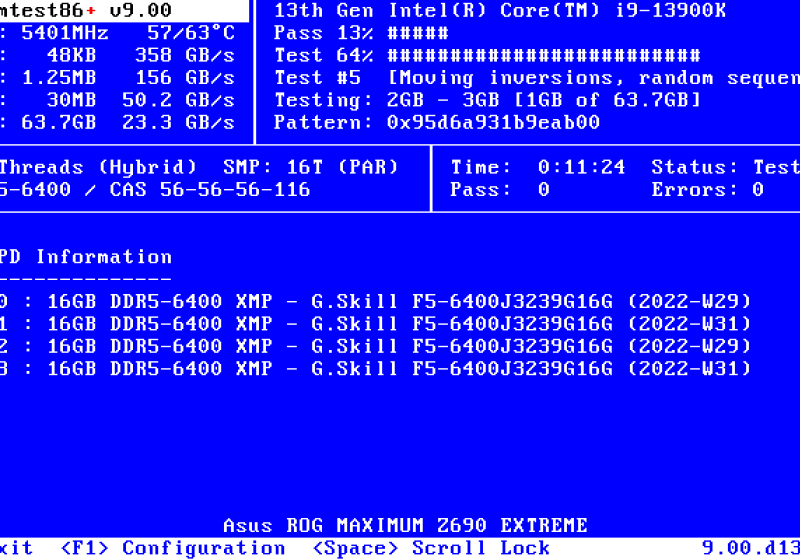
Task: Click the Threads (Hybrid) label
Action: (98, 167)
